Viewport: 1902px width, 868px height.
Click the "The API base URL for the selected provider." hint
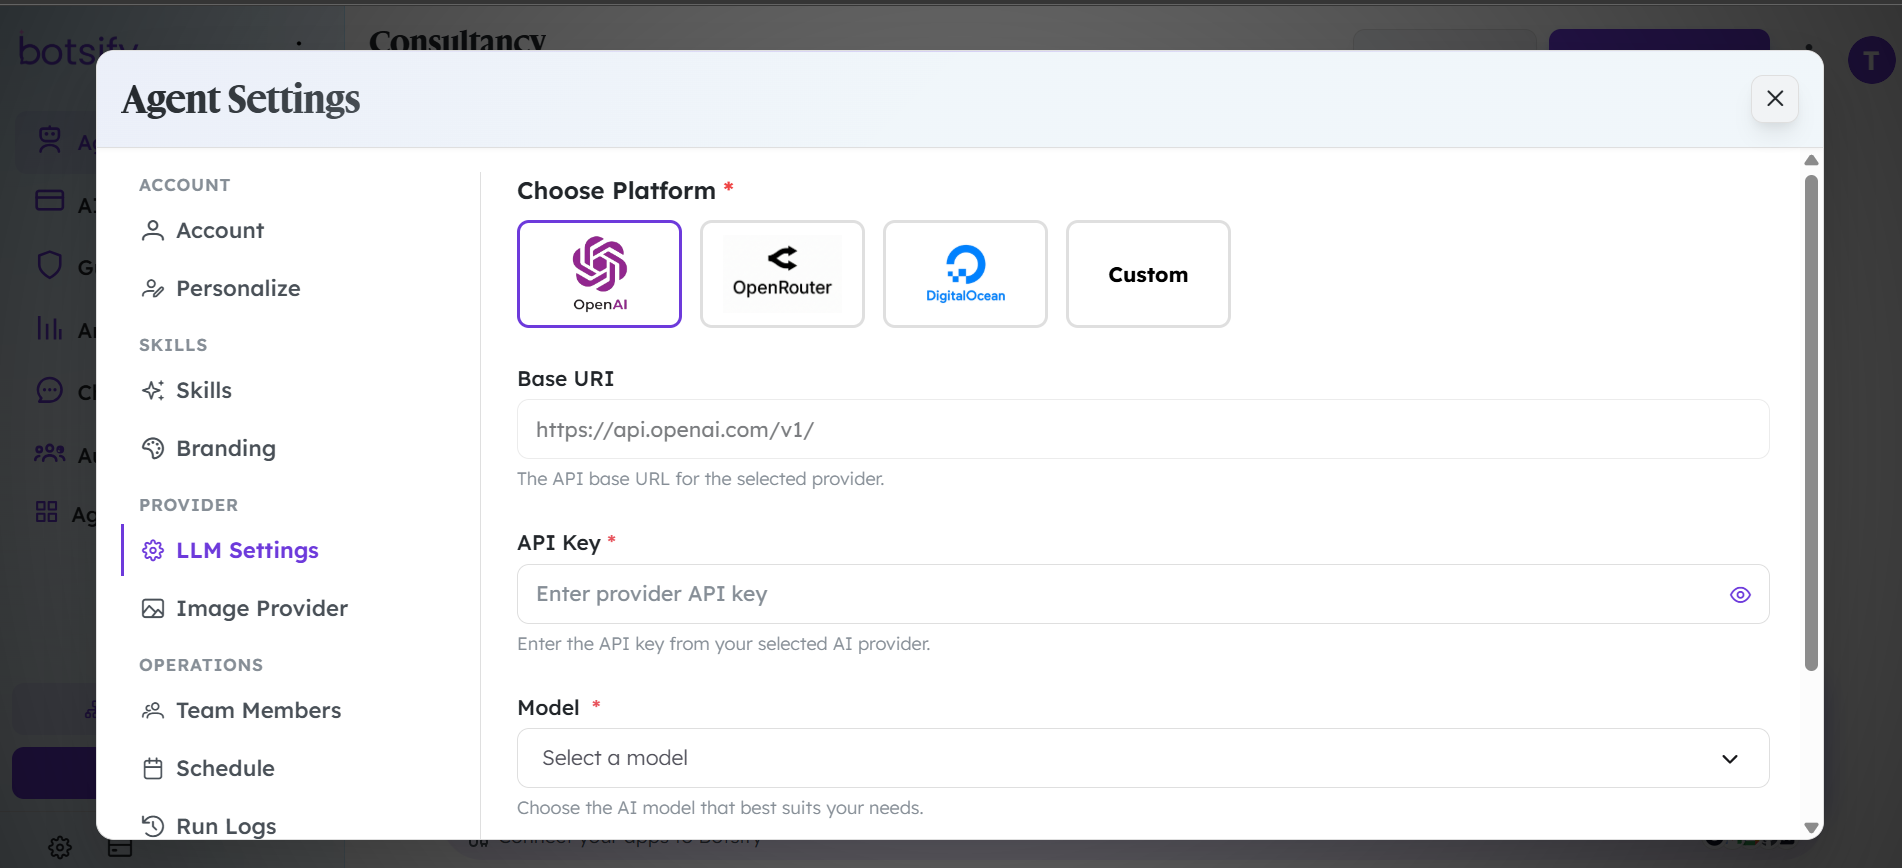[701, 479]
